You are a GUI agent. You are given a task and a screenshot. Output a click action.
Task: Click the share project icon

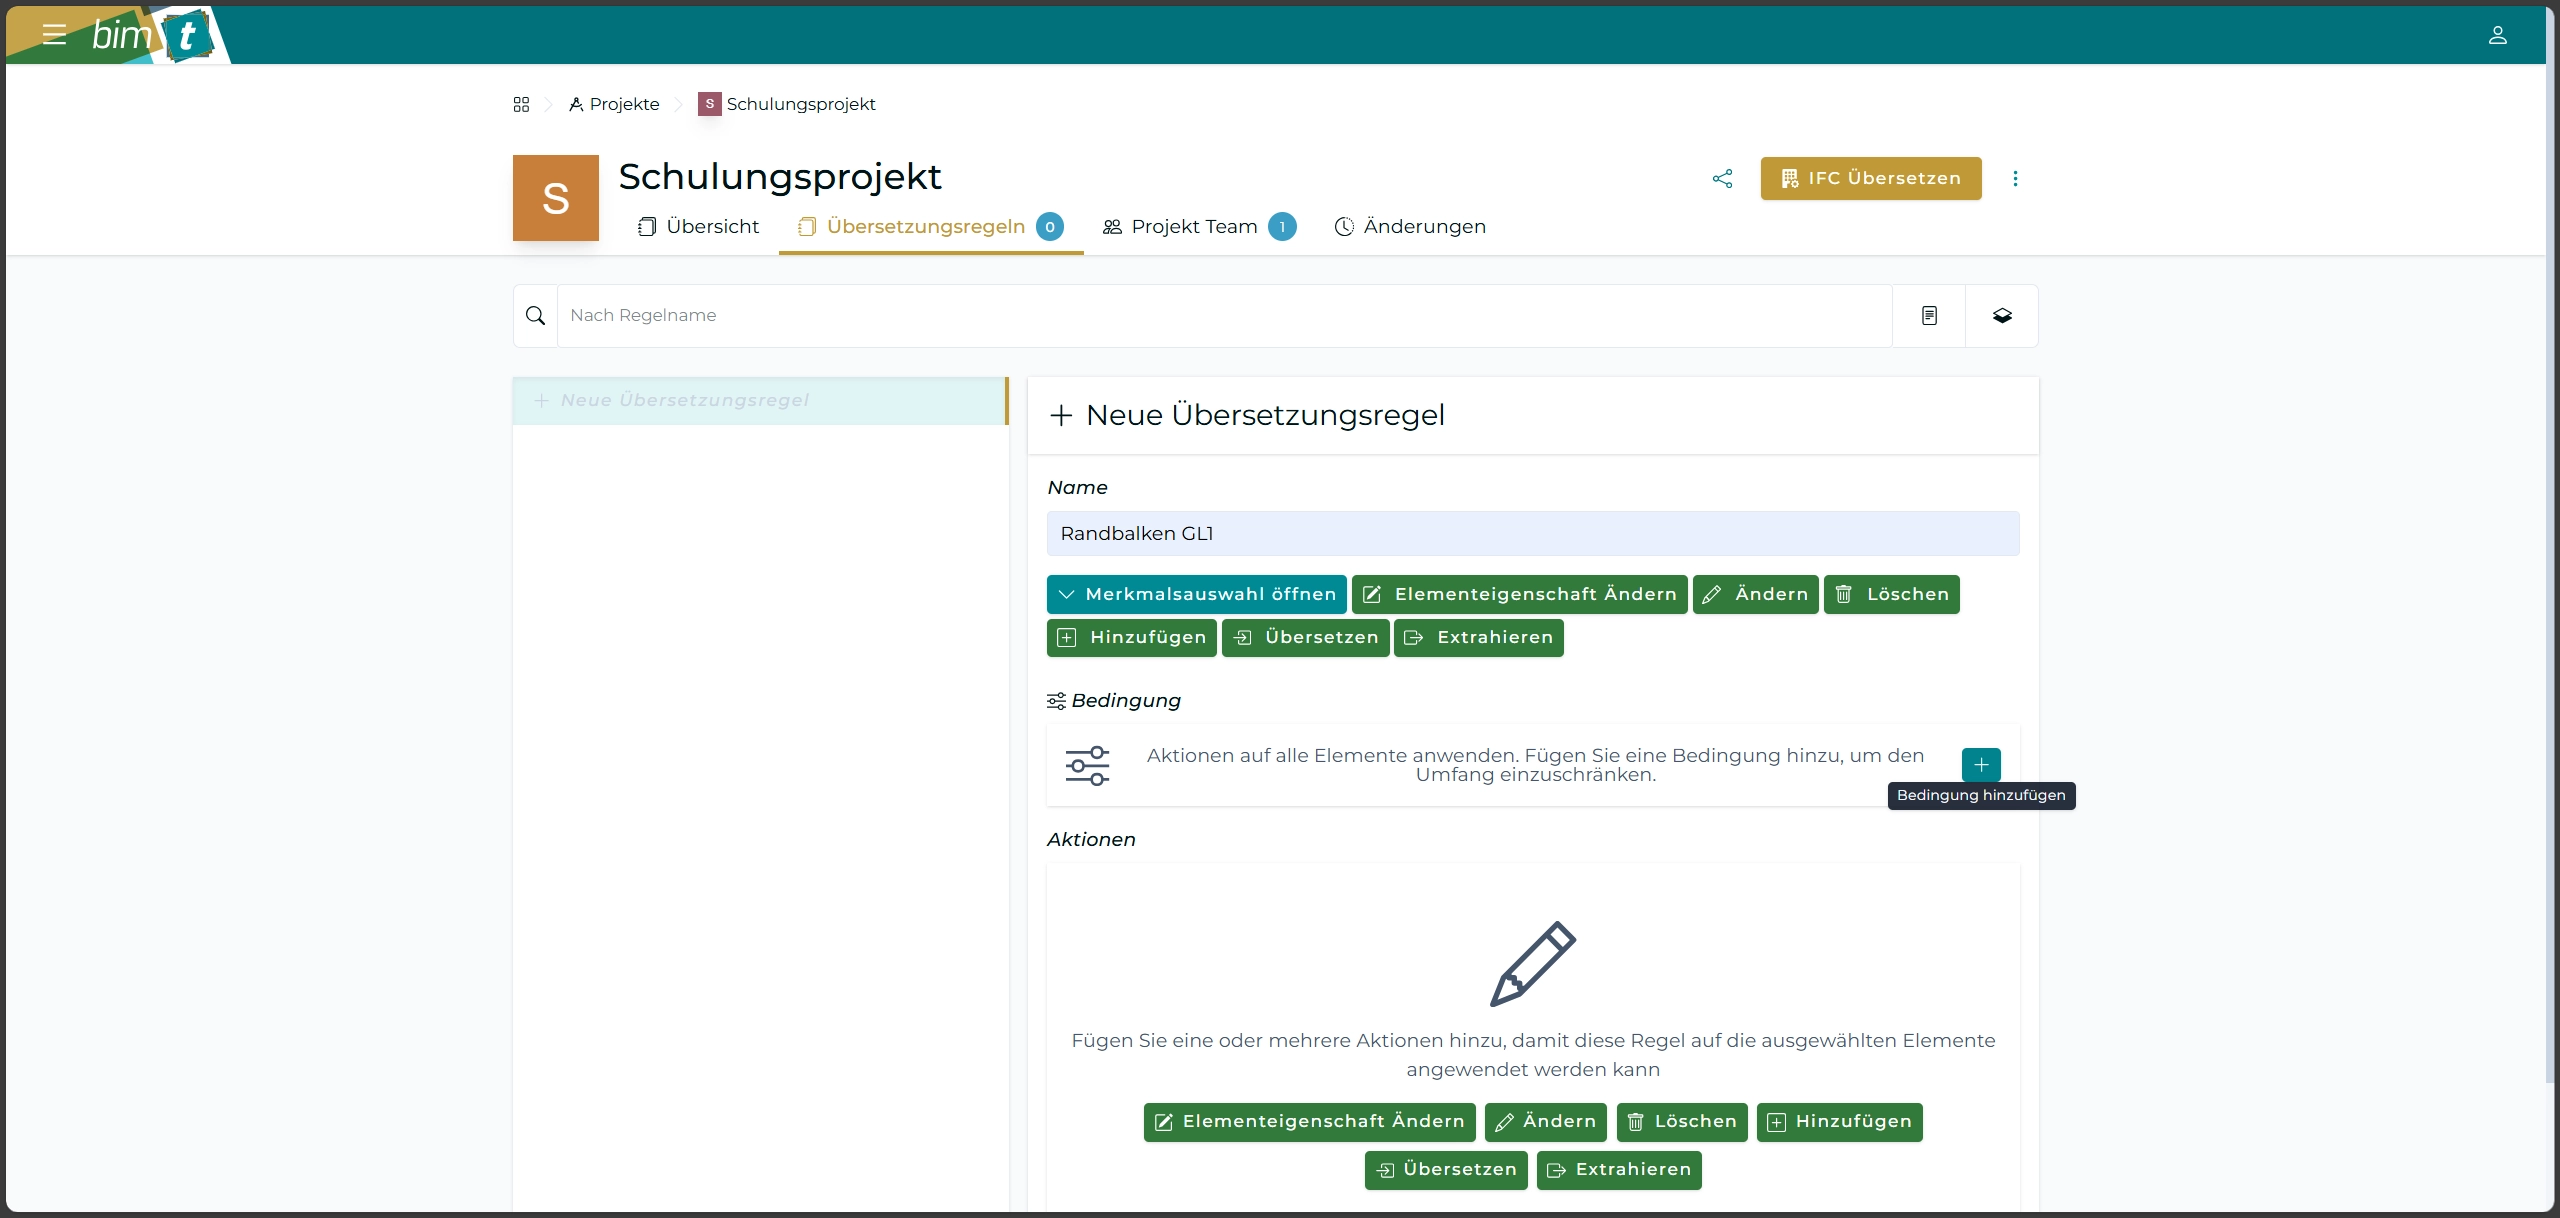1722,179
